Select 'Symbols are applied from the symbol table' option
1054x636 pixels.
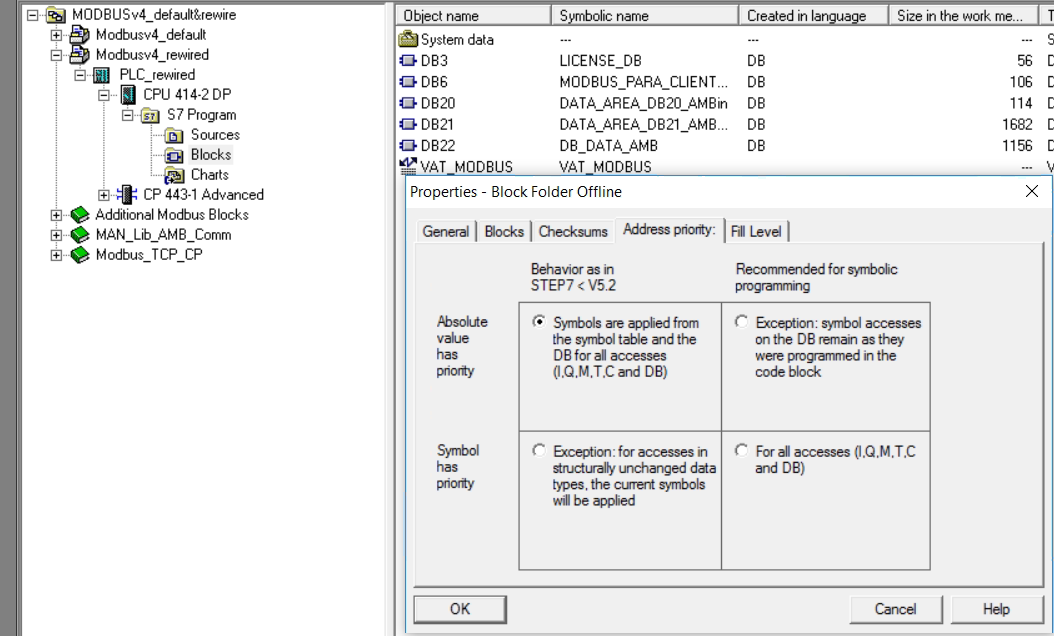[x=538, y=321]
